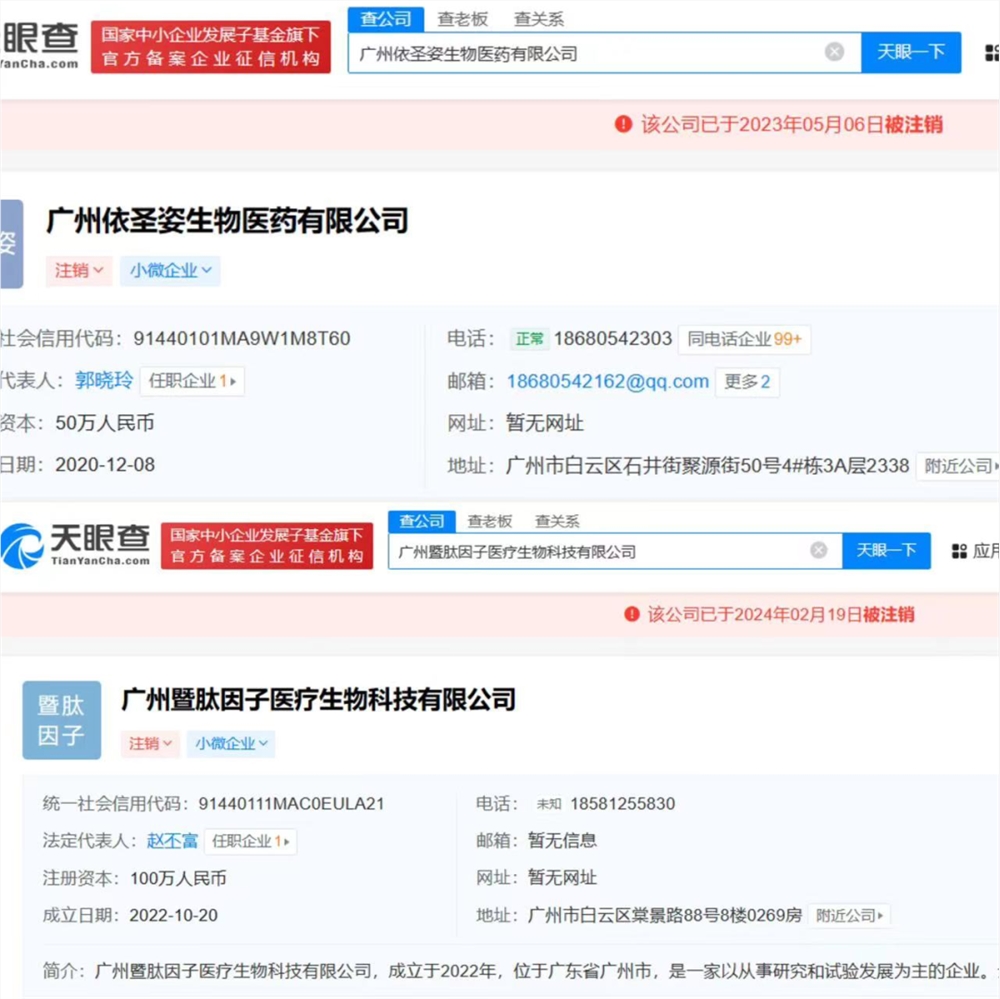Screen dimensions: 1000x999
Task: Click the 暨肽因子 company logo avatar
Action: point(61,719)
